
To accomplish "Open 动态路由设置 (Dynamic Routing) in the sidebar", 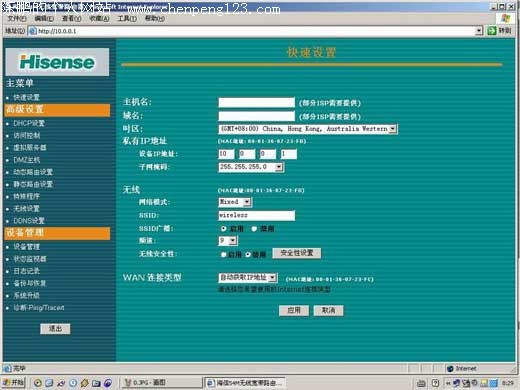I will [x=33, y=172].
